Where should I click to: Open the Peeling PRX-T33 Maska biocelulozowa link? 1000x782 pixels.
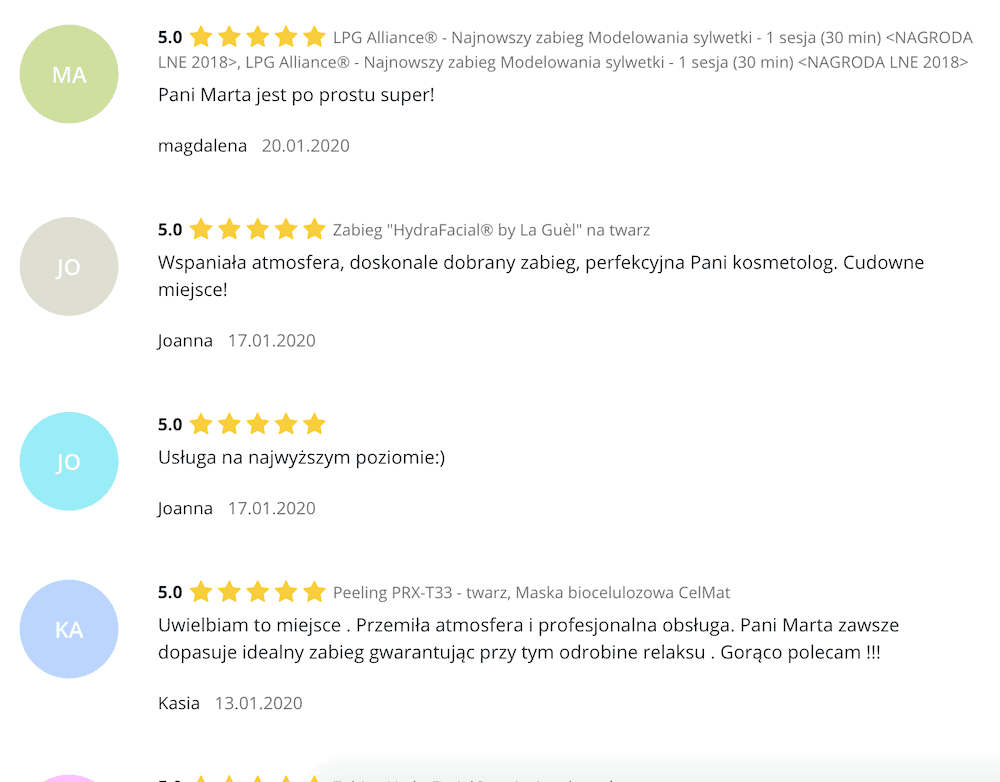point(531,592)
